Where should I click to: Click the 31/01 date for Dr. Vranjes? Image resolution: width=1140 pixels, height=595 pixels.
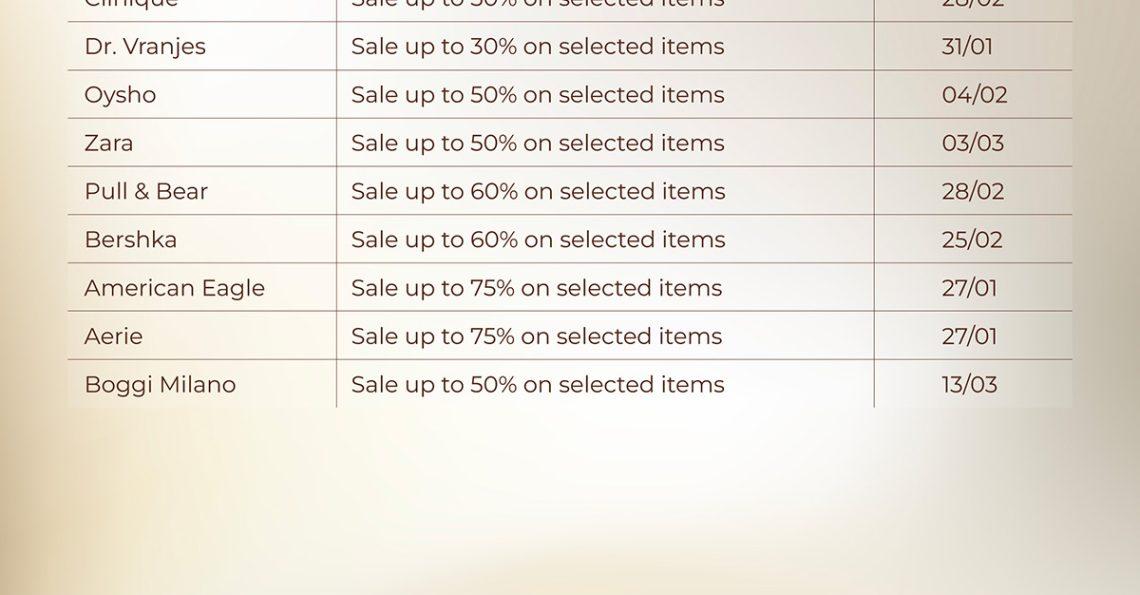(x=967, y=47)
